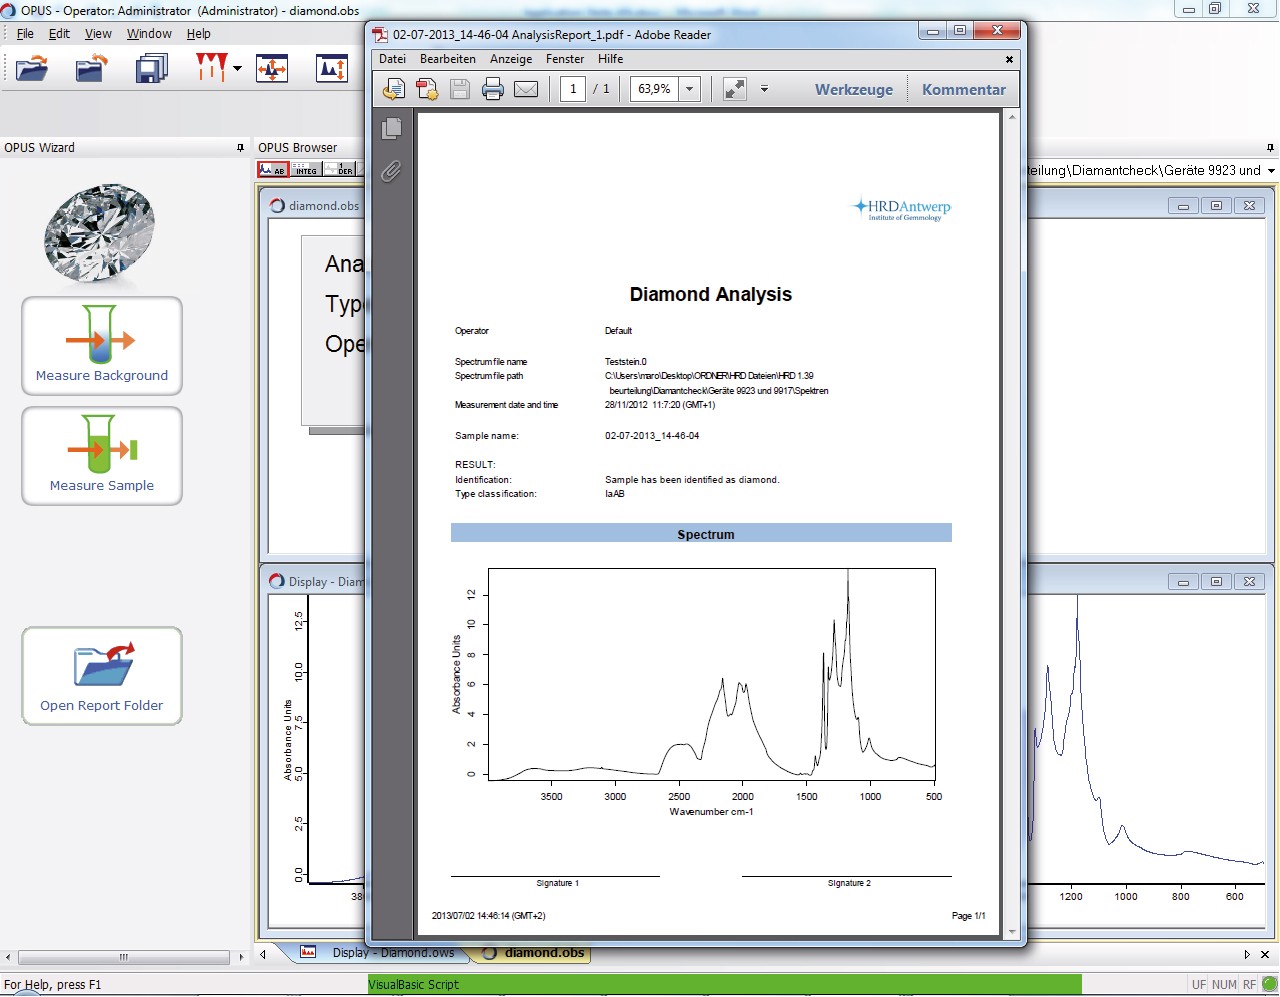Viewport: 1280px width, 997px height.
Task: Click the Open Report Folder button
Action: tap(102, 676)
